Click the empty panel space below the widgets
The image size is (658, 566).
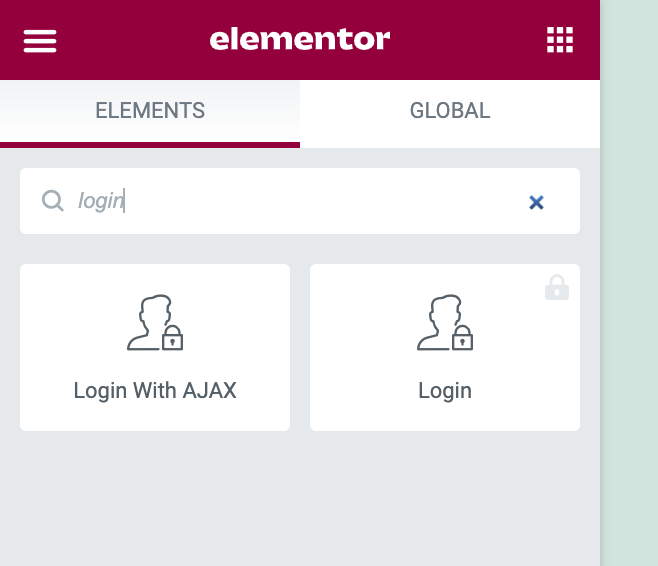(x=300, y=498)
